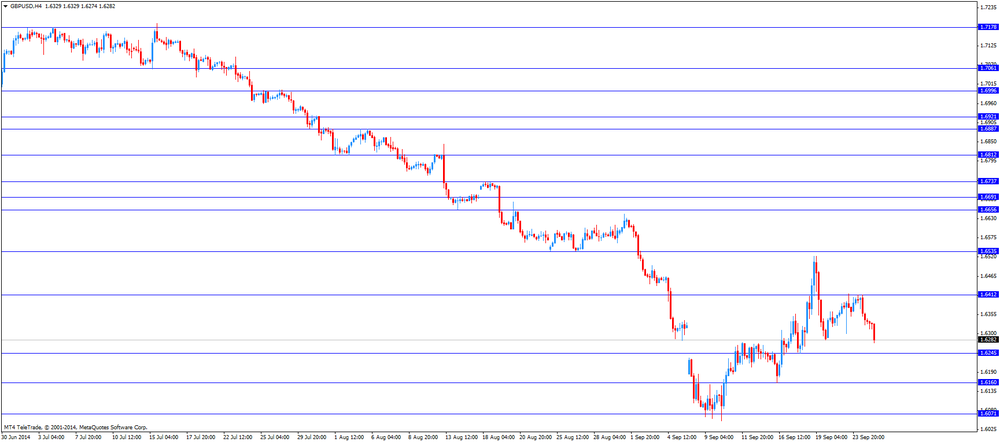Click the current price 1.6282 black label

point(988,340)
